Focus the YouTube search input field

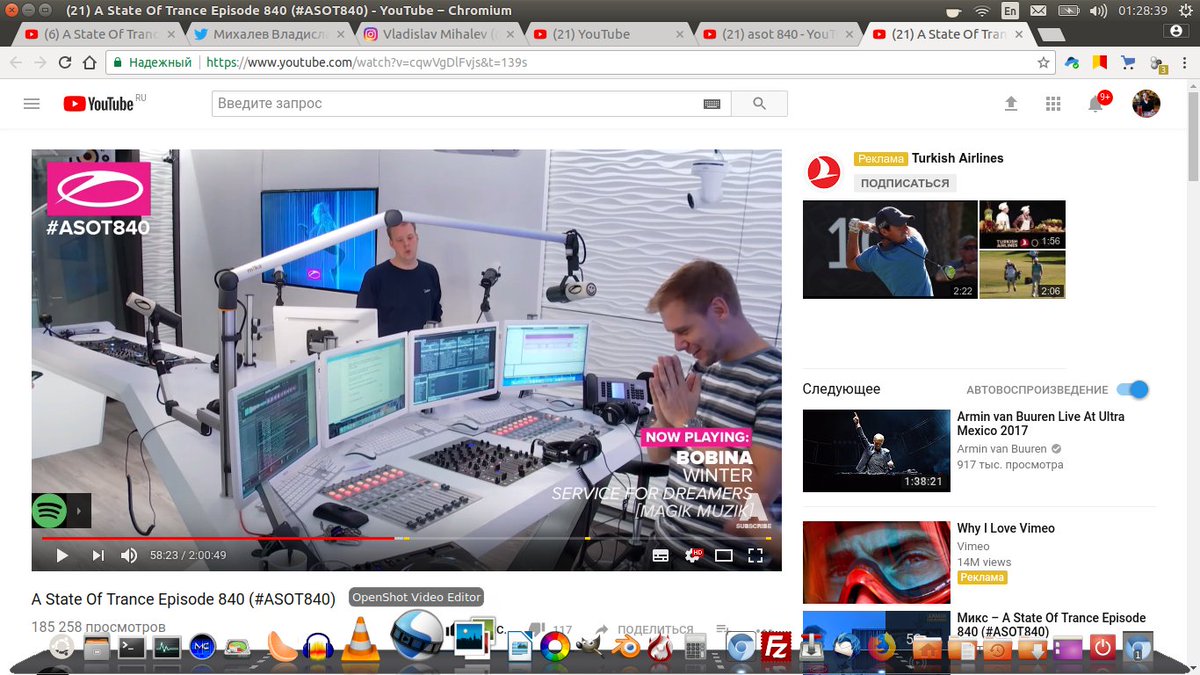click(458, 104)
